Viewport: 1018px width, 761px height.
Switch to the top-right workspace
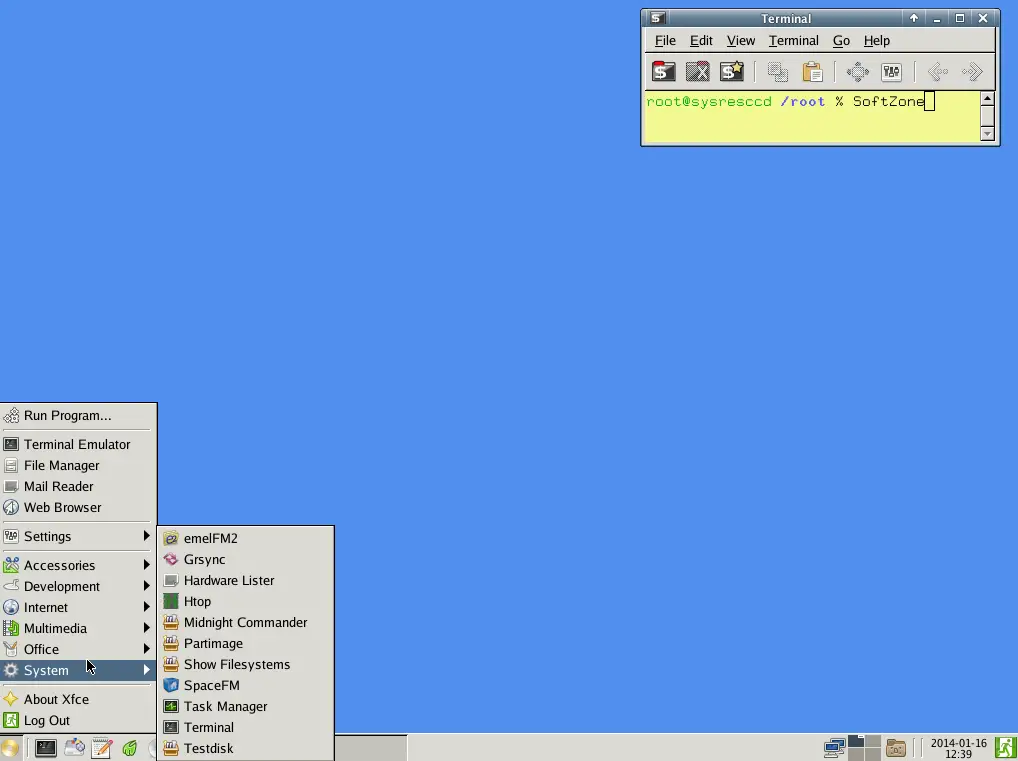click(x=873, y=742)
